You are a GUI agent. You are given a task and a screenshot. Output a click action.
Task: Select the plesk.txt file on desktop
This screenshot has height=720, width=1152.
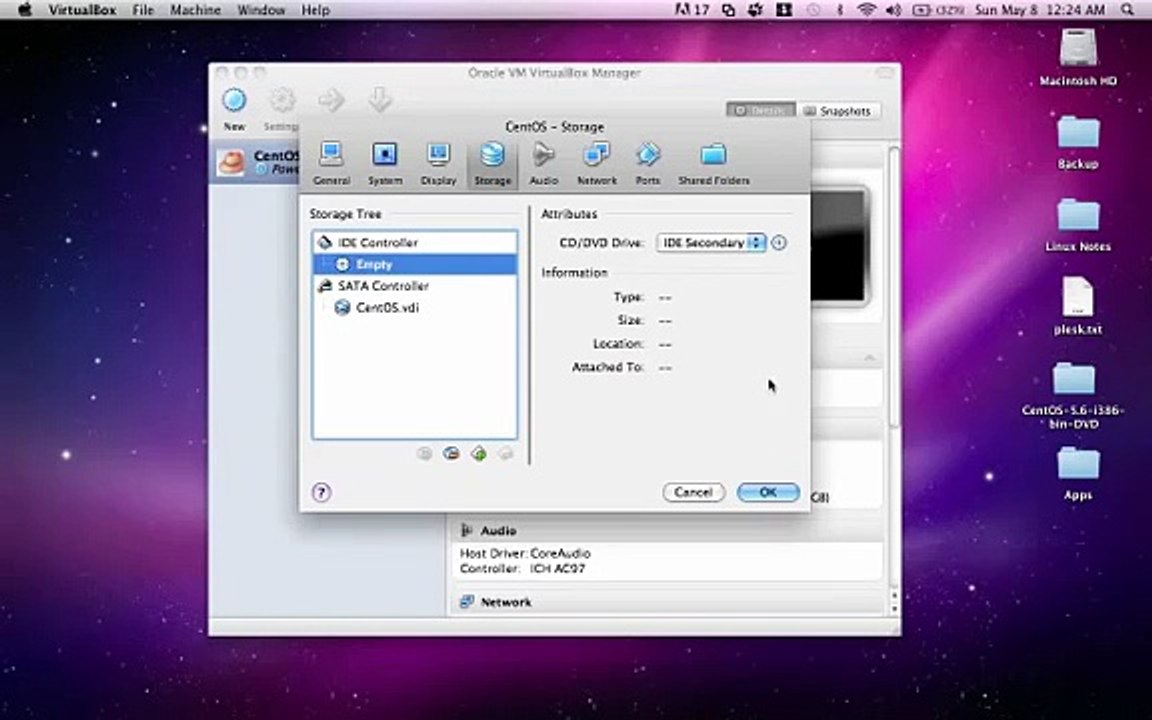(1078, 306)
